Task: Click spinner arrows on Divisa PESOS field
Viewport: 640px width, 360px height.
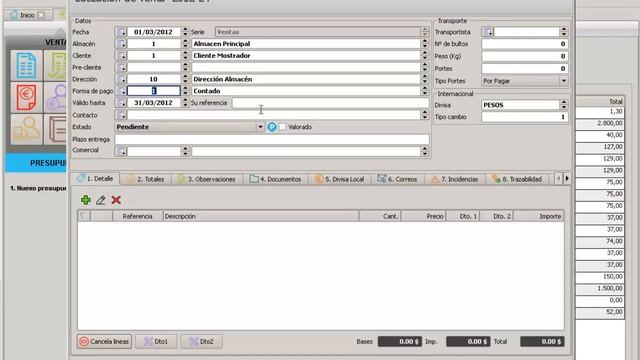Action: 564,105
